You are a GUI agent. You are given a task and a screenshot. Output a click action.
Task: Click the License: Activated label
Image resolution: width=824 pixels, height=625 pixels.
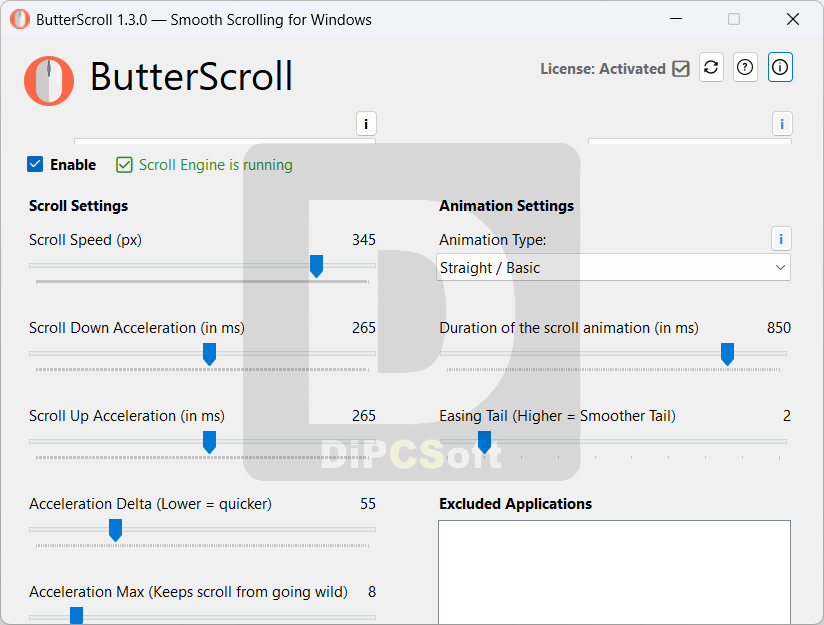(603, 69)
